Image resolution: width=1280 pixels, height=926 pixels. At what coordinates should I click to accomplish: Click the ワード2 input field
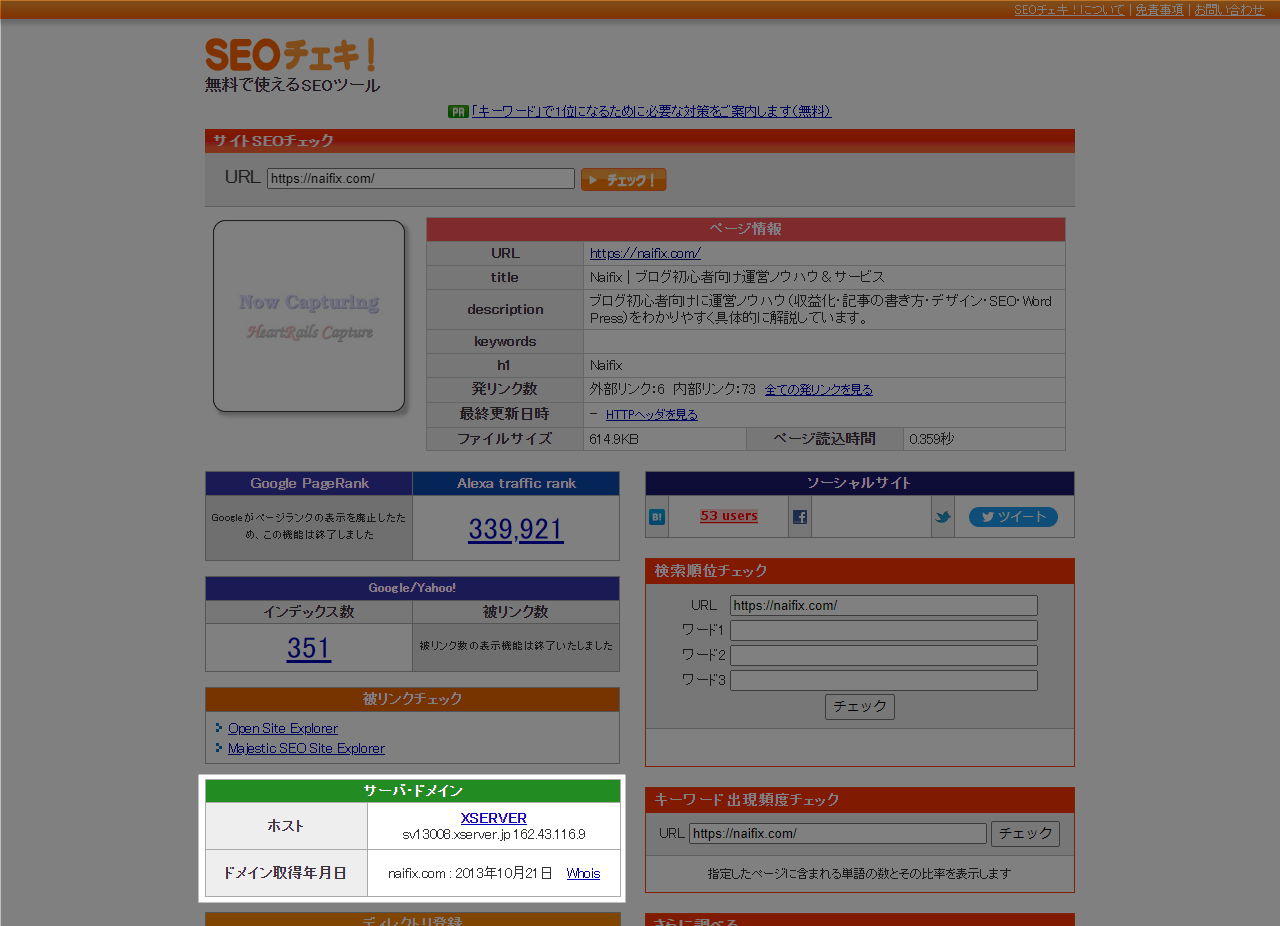pyautogui.click(x=884, y=656)
